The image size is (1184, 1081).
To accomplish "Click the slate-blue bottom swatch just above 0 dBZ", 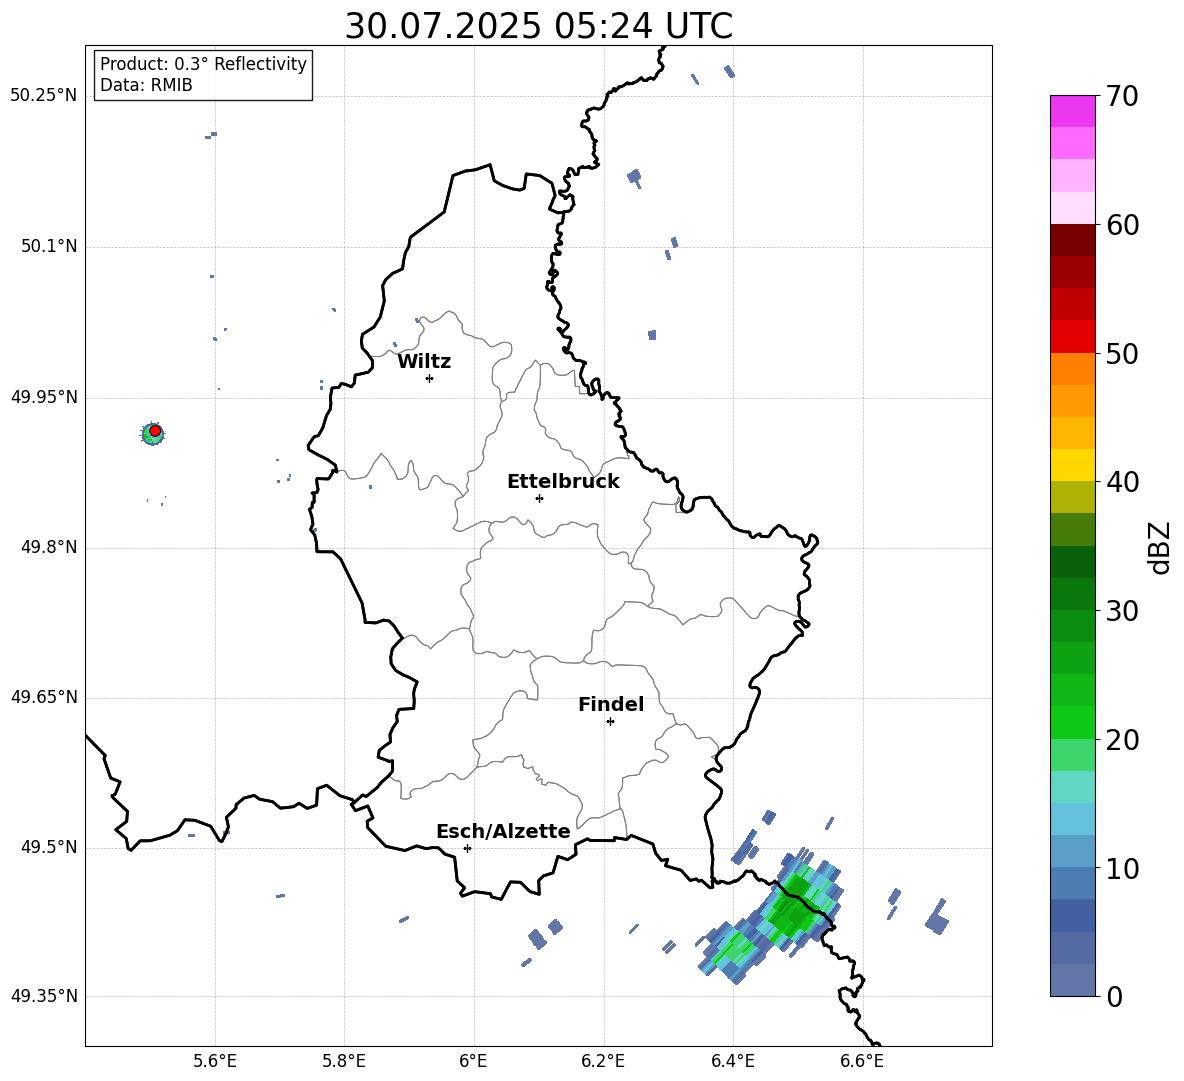I will coord(1073,980).
